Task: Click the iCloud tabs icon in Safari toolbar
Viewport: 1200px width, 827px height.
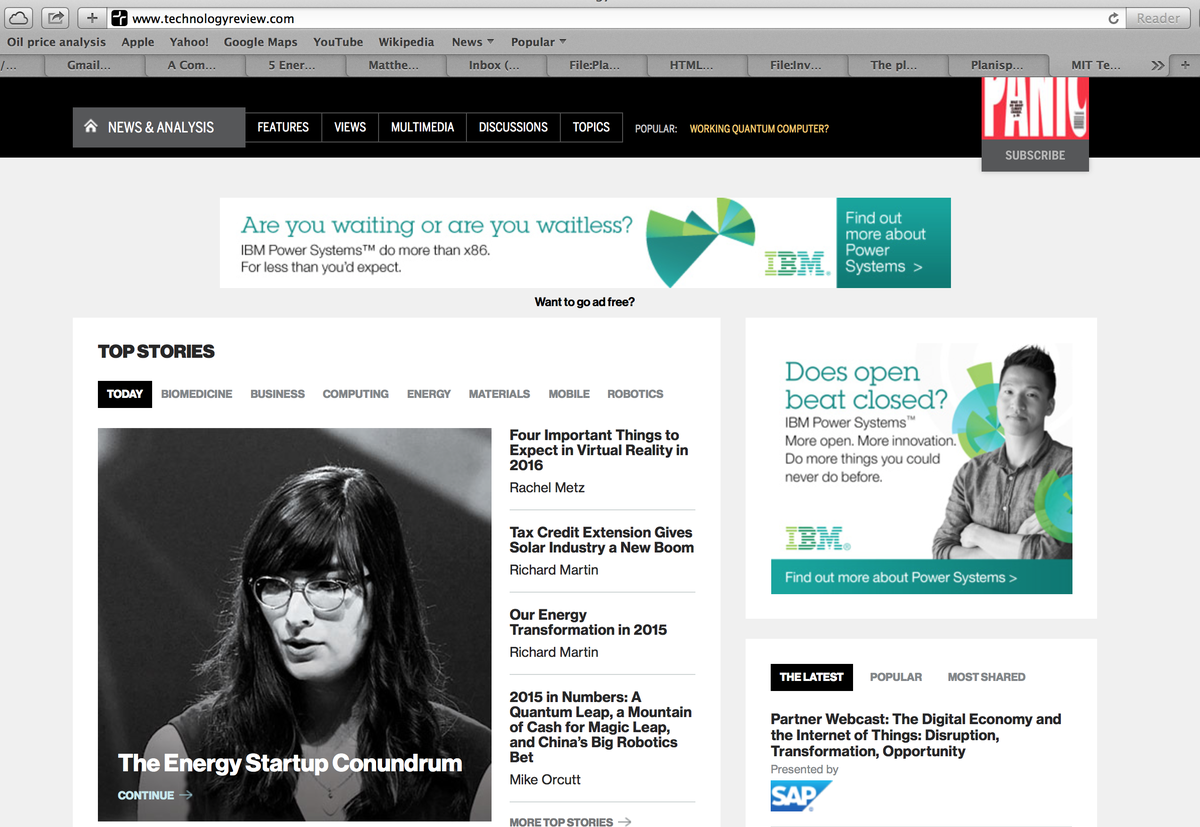Action: (x=20, y=18)
